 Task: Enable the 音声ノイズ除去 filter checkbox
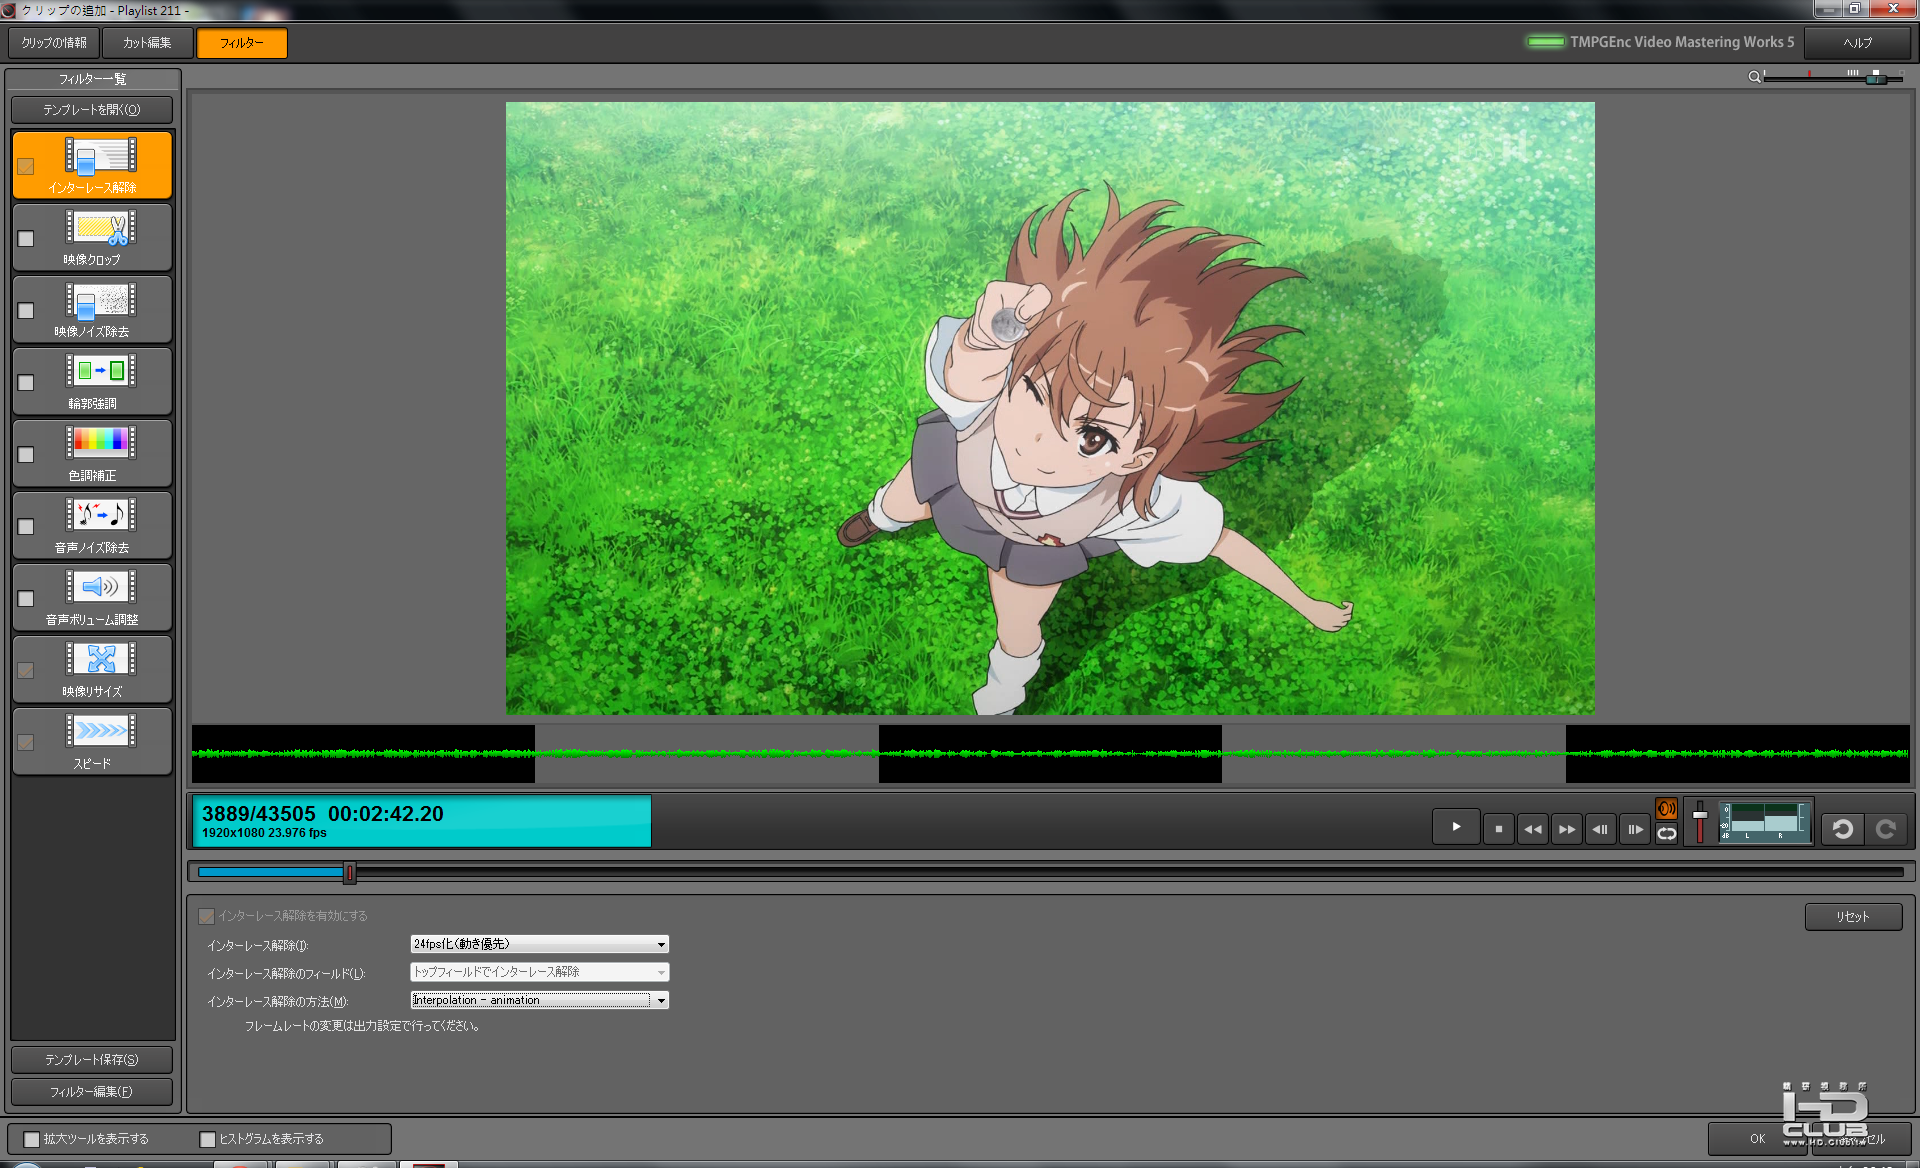click(26, 527)
